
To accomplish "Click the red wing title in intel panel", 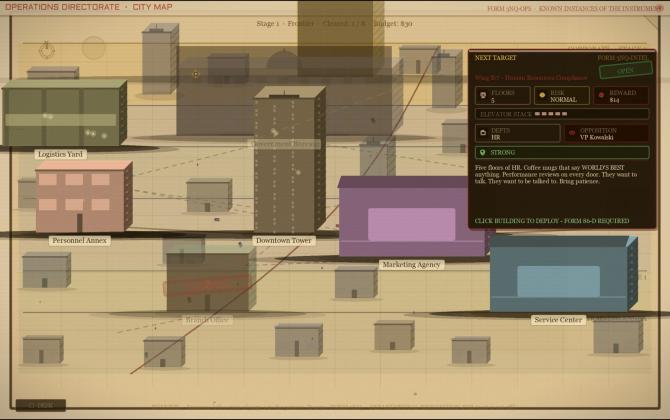I will tap(531, 78).
